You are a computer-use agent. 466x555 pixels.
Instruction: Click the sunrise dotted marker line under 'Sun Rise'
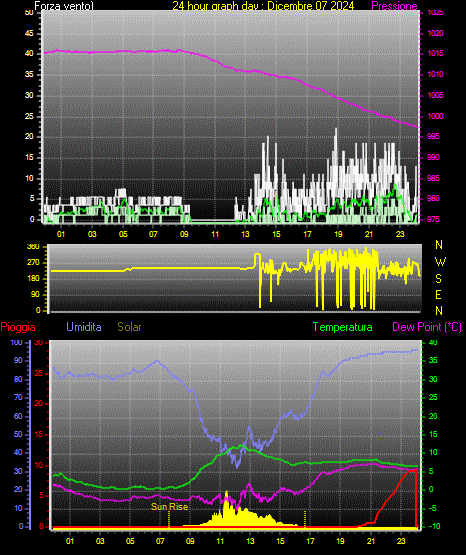[169, 519]
